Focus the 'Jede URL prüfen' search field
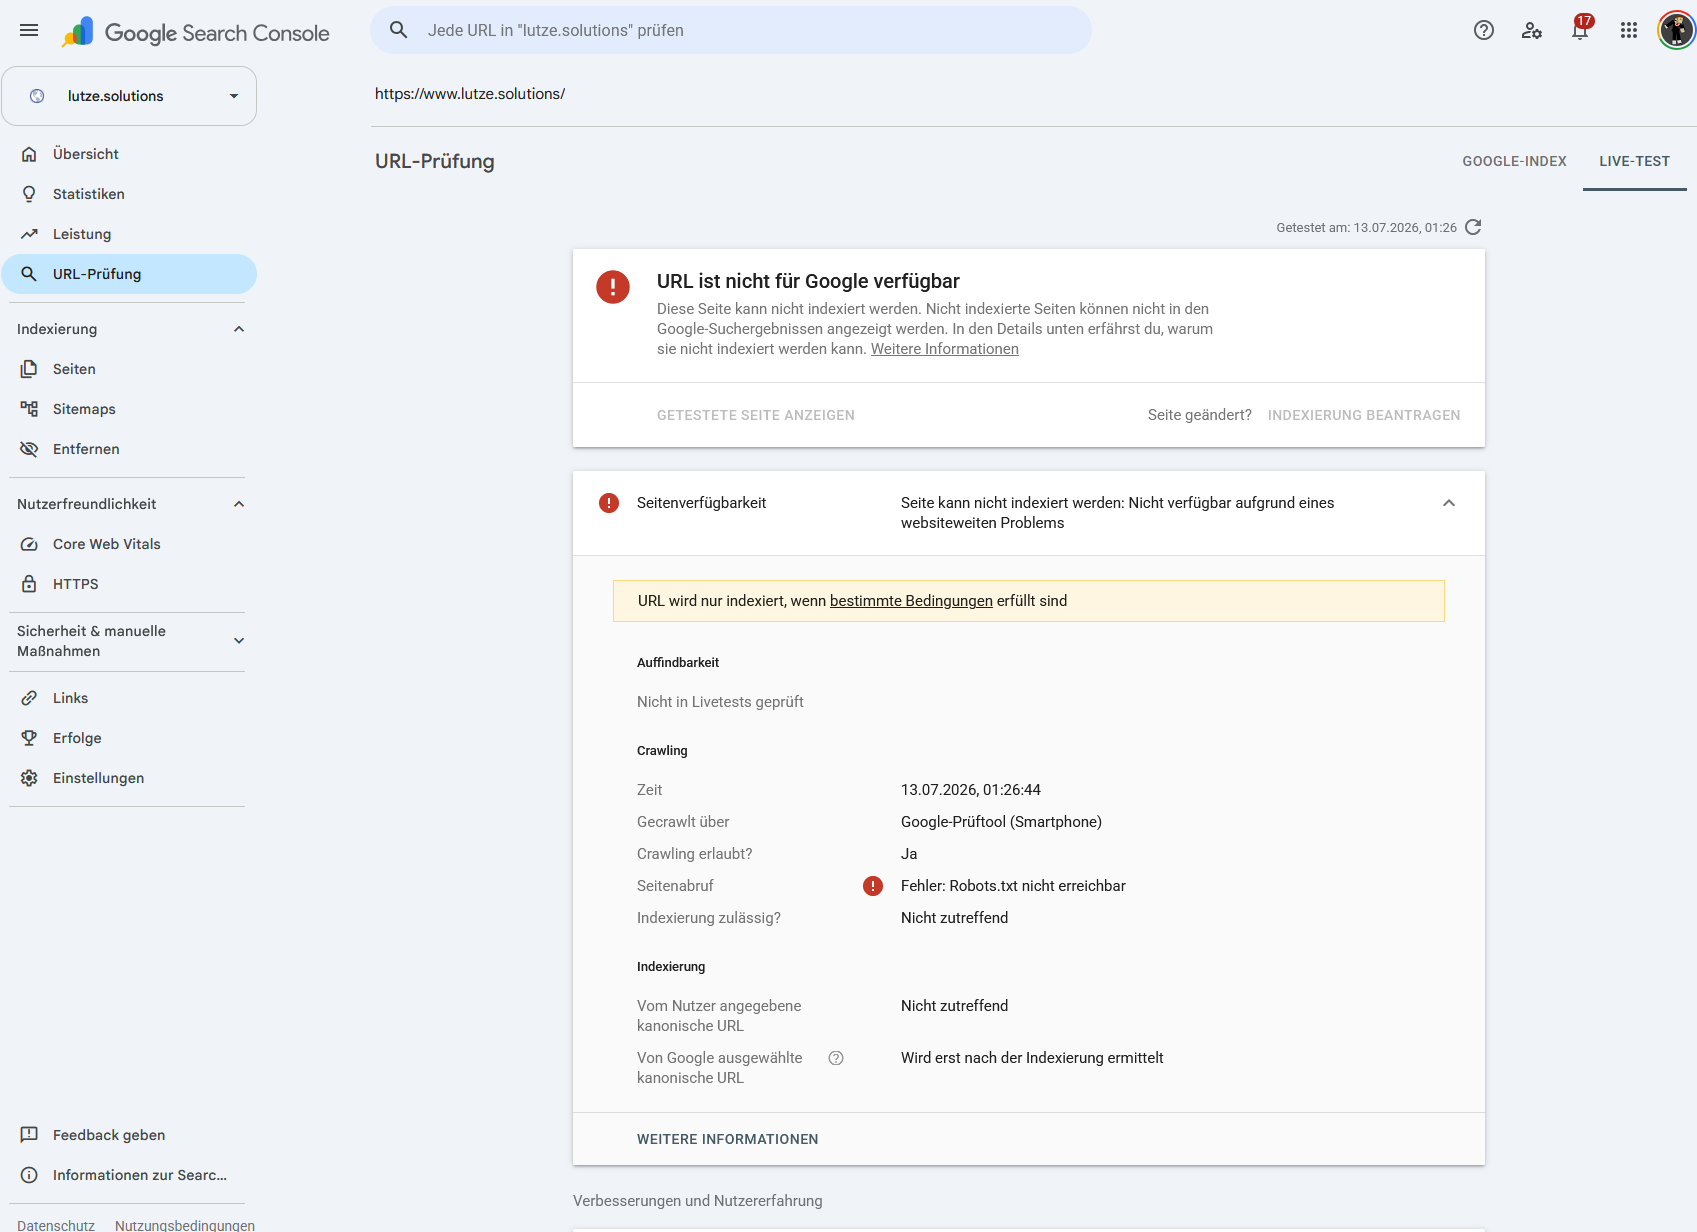The height and width of the screenshot is (1232, 1697). pyautogui.click(x=731, y=30)
